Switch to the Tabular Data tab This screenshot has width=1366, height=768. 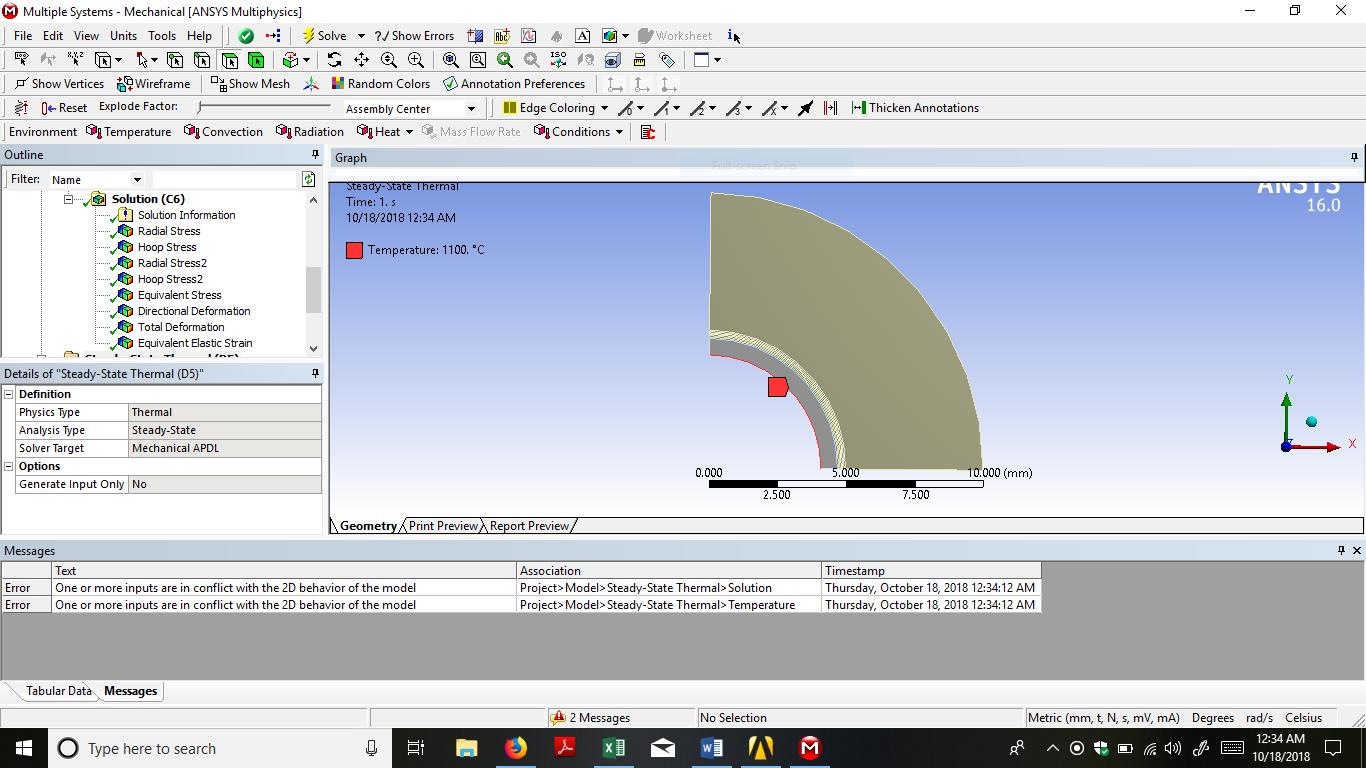58,691
